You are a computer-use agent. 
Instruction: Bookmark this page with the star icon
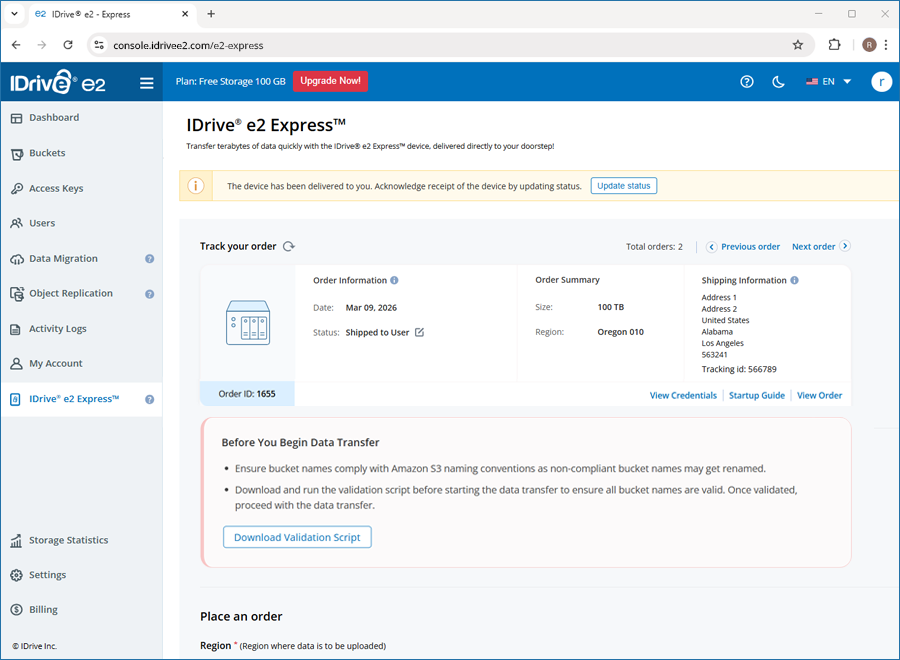797,45
